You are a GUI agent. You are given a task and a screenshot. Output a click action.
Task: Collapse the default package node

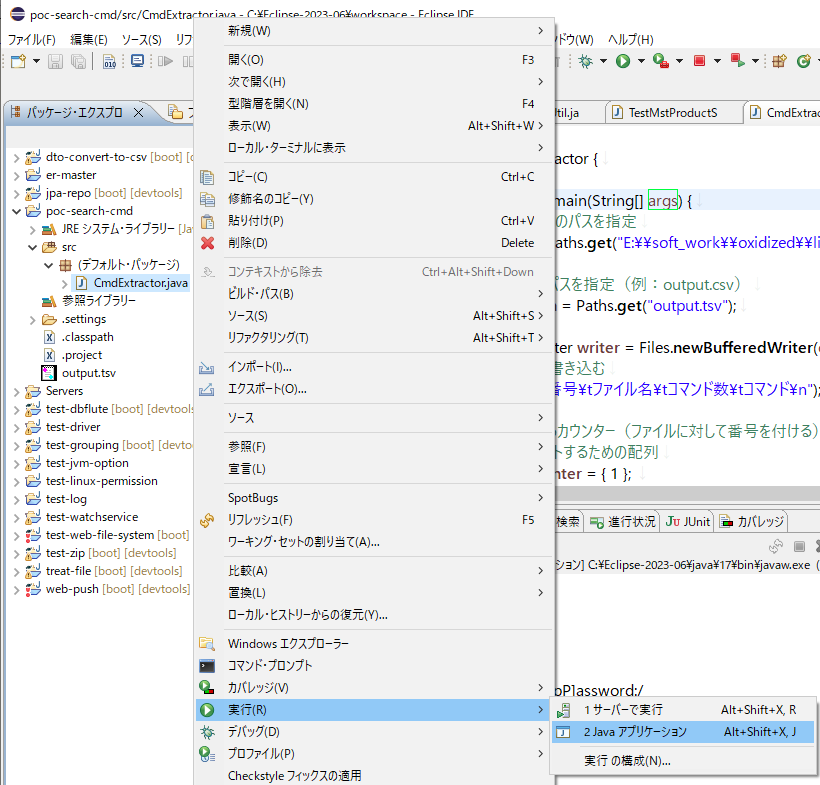pyautogui.click(x=49, y=265)
